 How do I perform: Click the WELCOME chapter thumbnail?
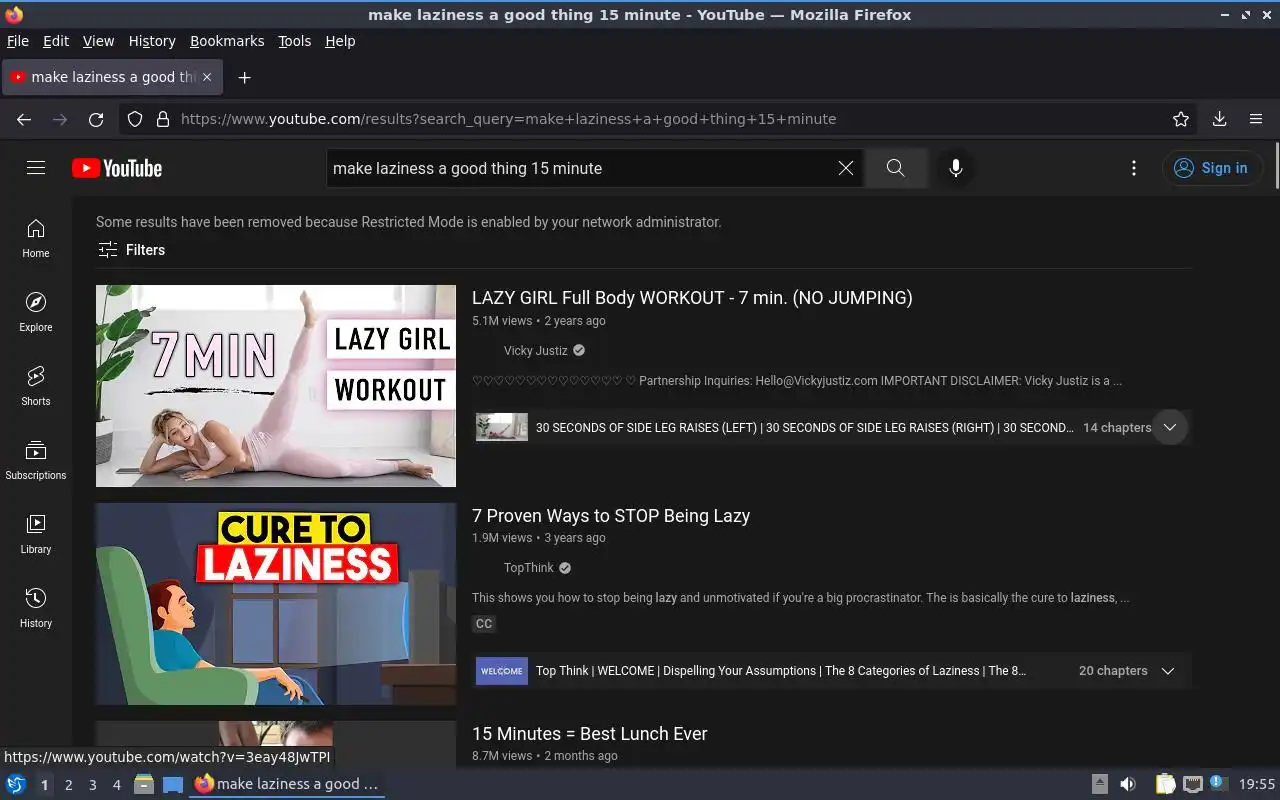pyautogui.click(x=502, y=671)
